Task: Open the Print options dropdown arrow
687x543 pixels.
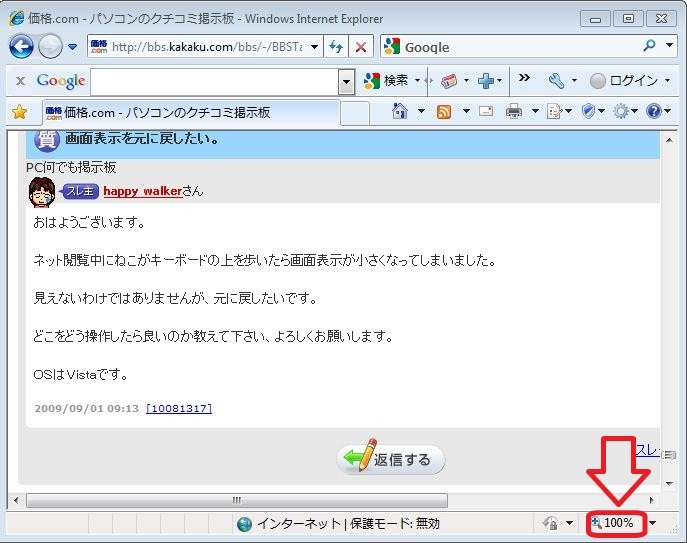Action: [535, 111]
